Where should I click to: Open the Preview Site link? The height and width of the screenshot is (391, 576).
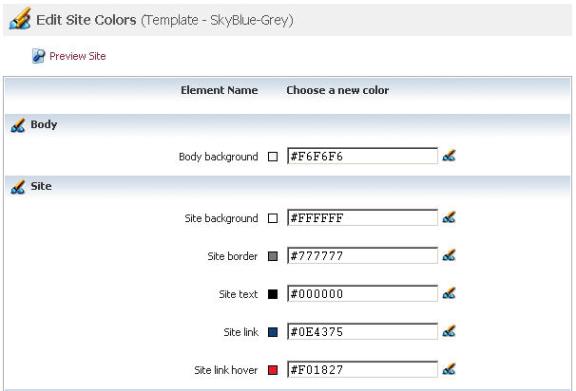(78, 56)
